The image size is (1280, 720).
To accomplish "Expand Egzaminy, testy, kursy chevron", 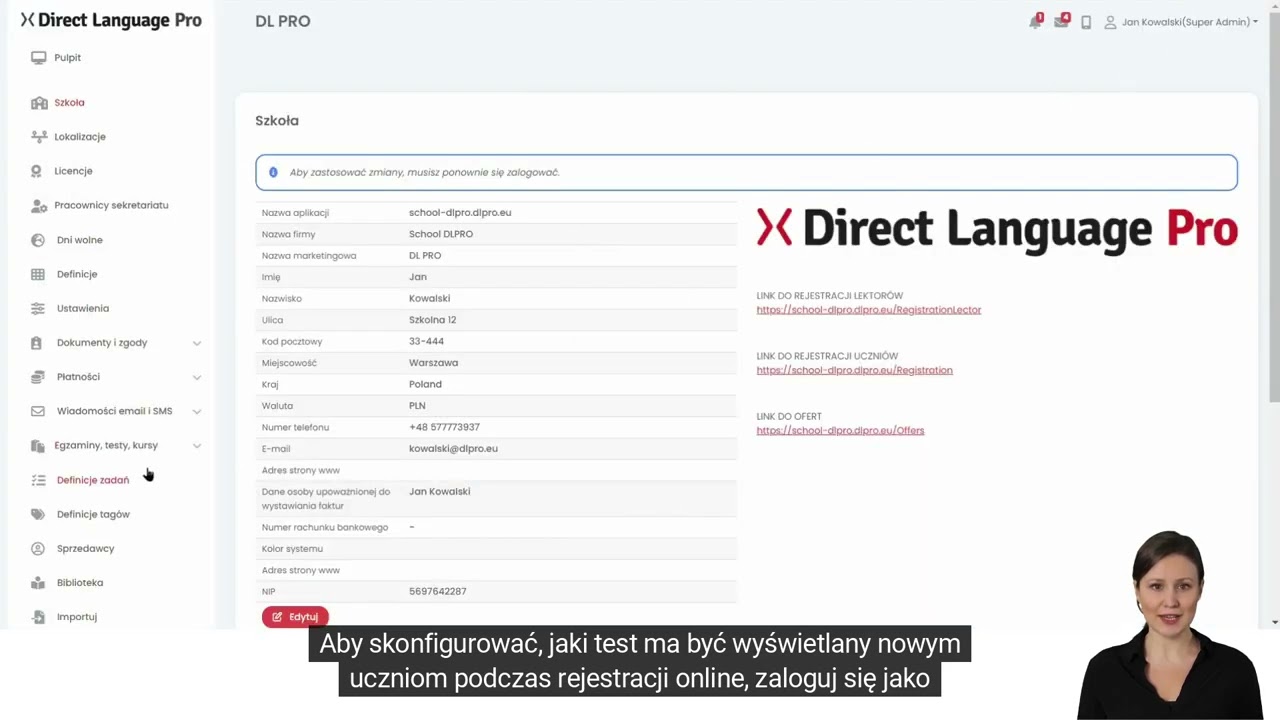I will [x=197, y=446].
